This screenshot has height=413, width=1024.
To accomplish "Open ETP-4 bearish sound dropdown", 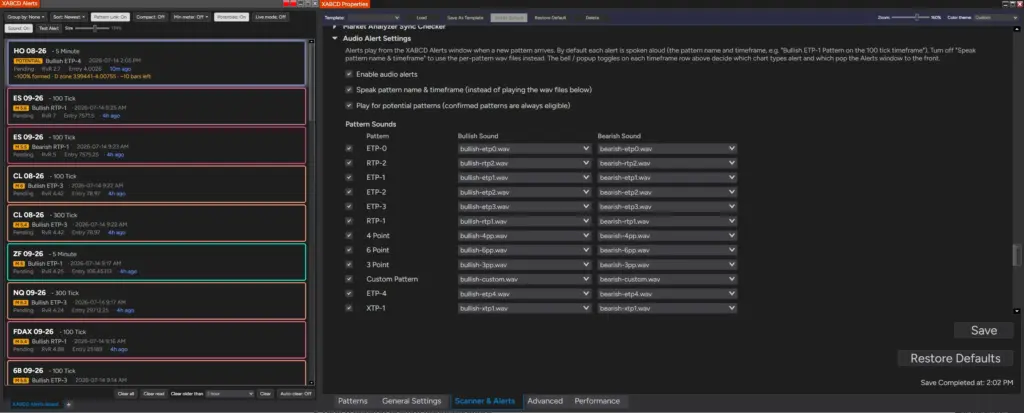I will coord(667,293).
